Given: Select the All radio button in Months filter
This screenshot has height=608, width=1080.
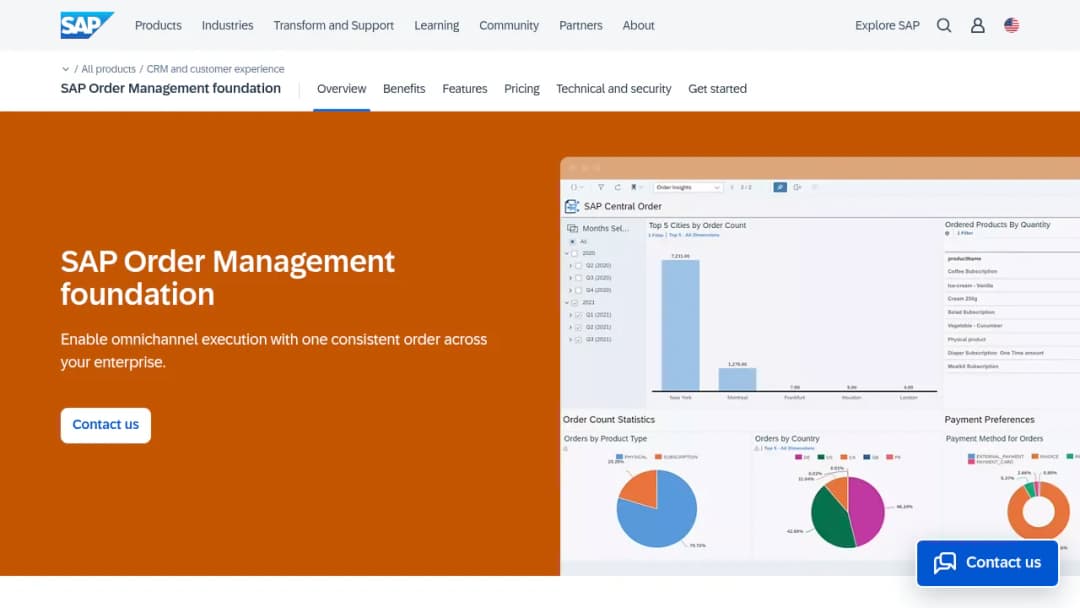Looking at the screenshot, I should point(572,242).
